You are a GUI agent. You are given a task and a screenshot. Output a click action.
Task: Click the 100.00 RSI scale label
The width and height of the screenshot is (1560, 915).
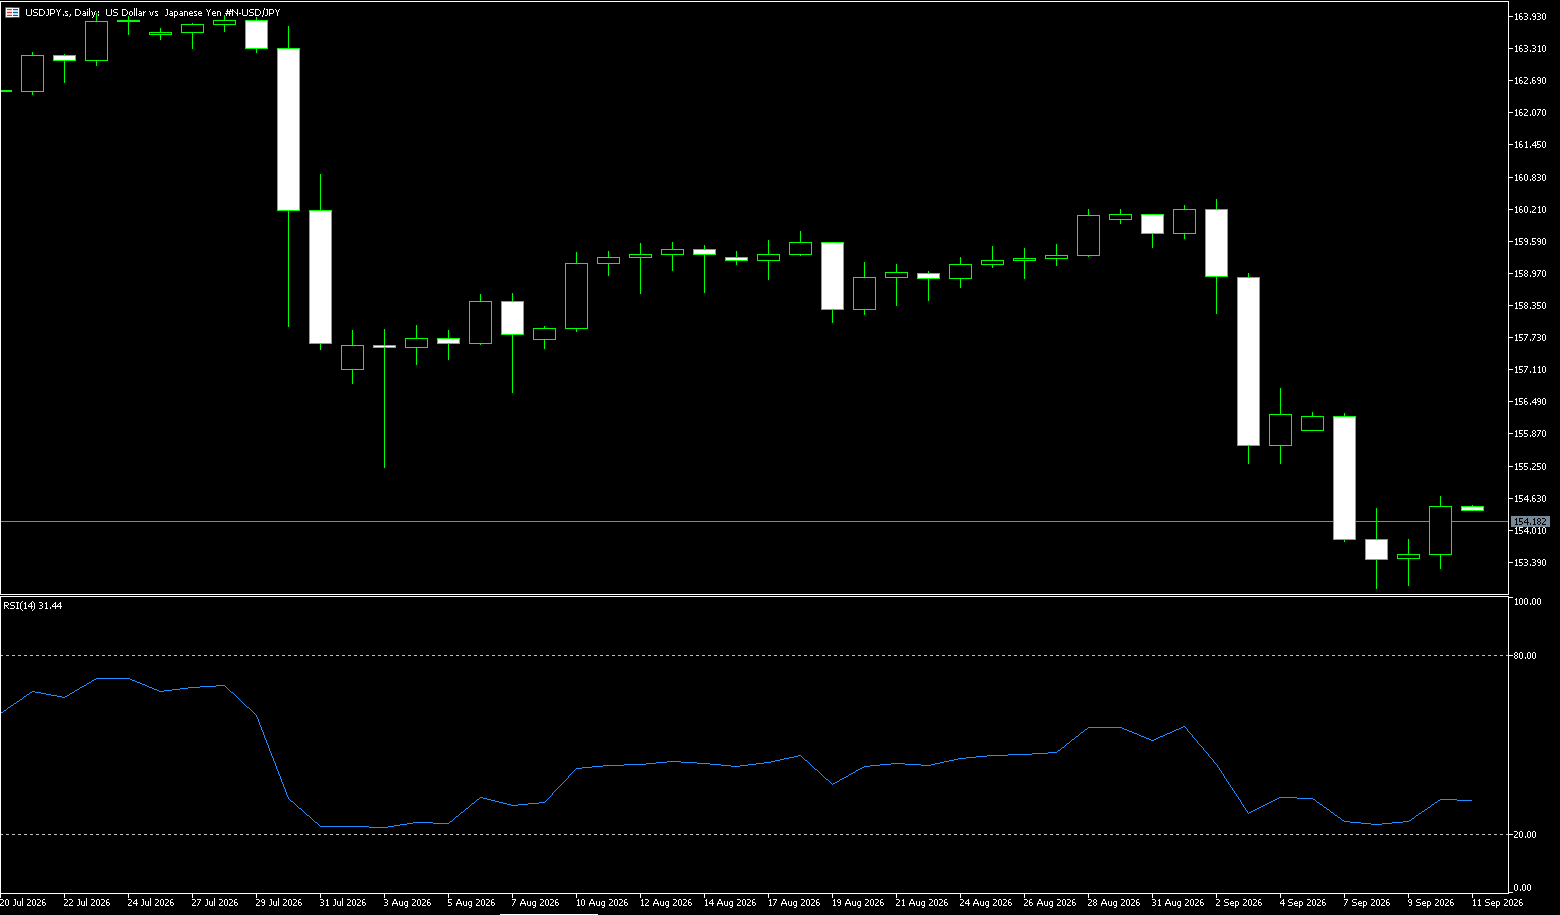tap(1527, 602)
